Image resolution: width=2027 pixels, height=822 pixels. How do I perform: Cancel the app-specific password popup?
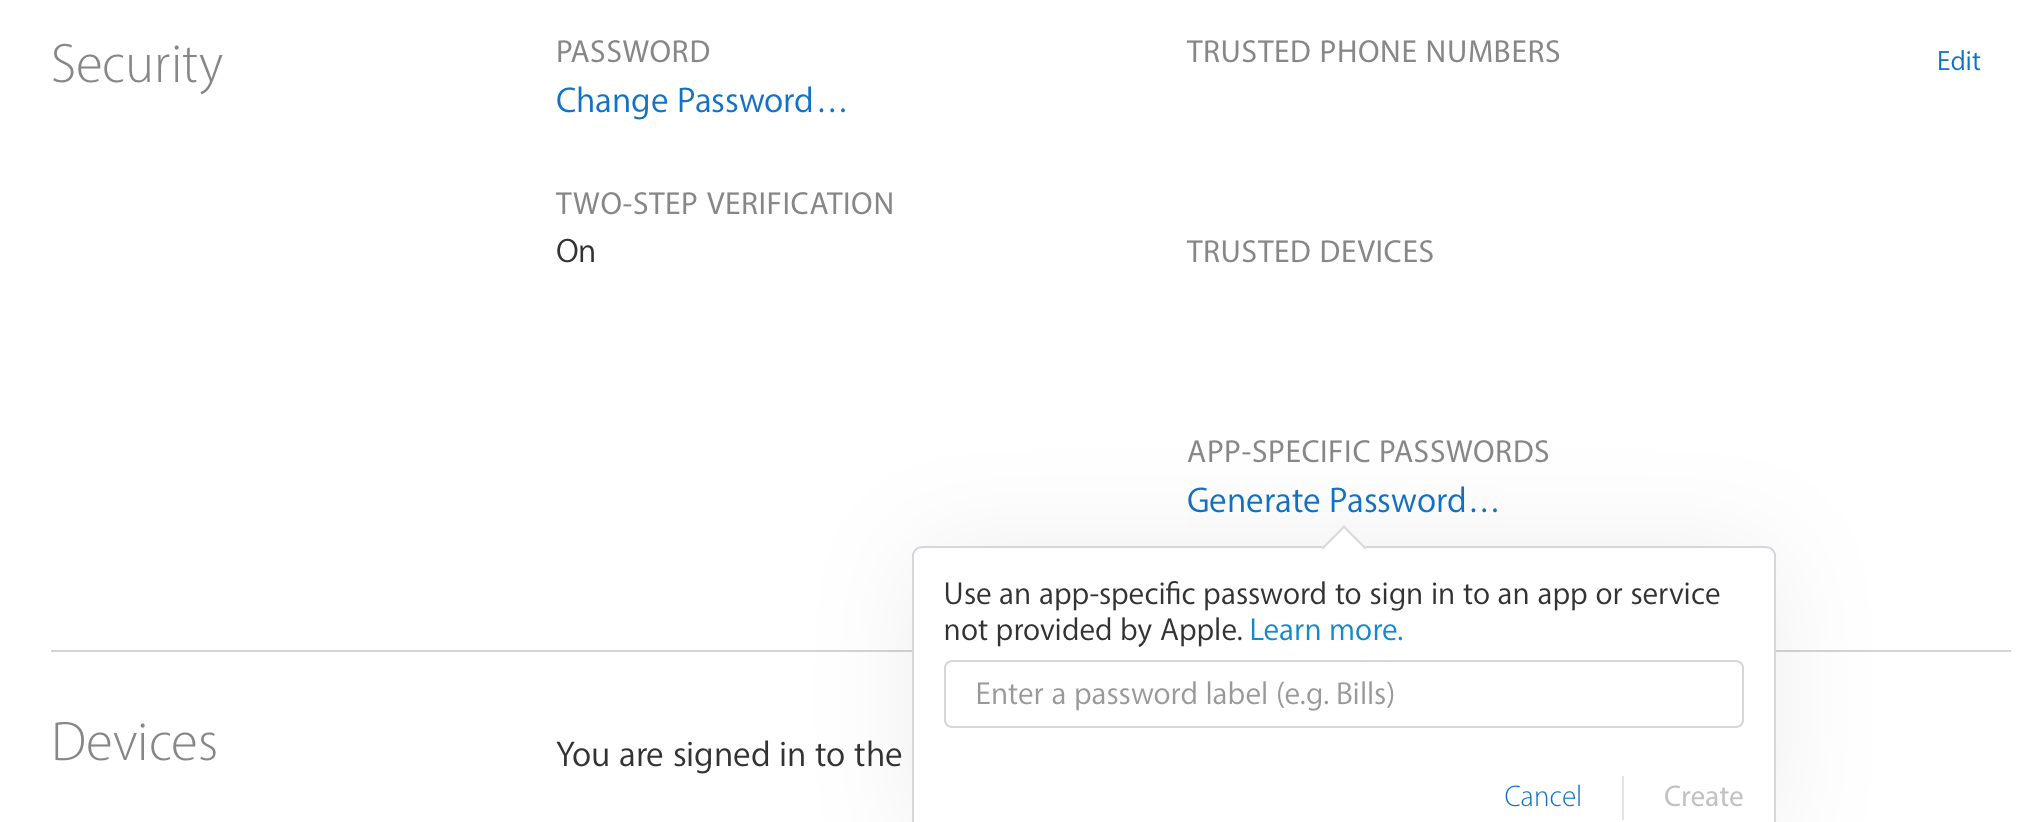pos(1542,796)
